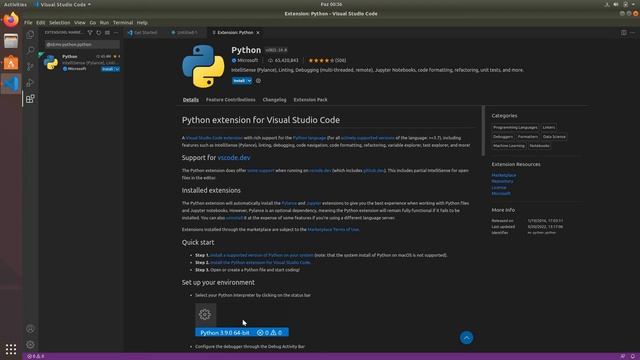
Task: Open the View menu
Action: coord(80,22)
